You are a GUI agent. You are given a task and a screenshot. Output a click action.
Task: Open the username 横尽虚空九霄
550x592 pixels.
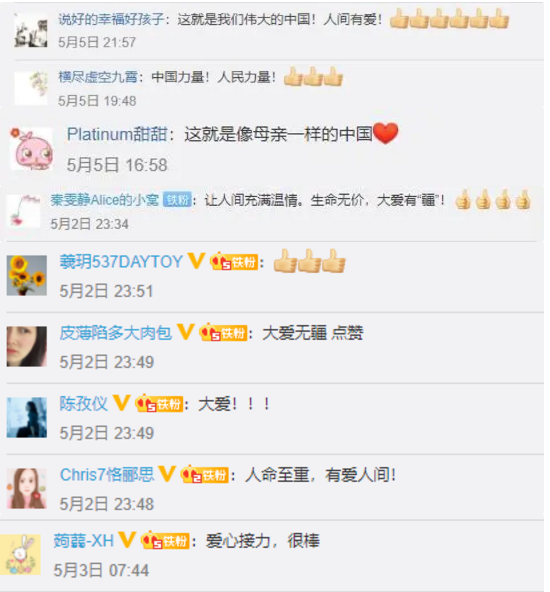tap(98, 77)
